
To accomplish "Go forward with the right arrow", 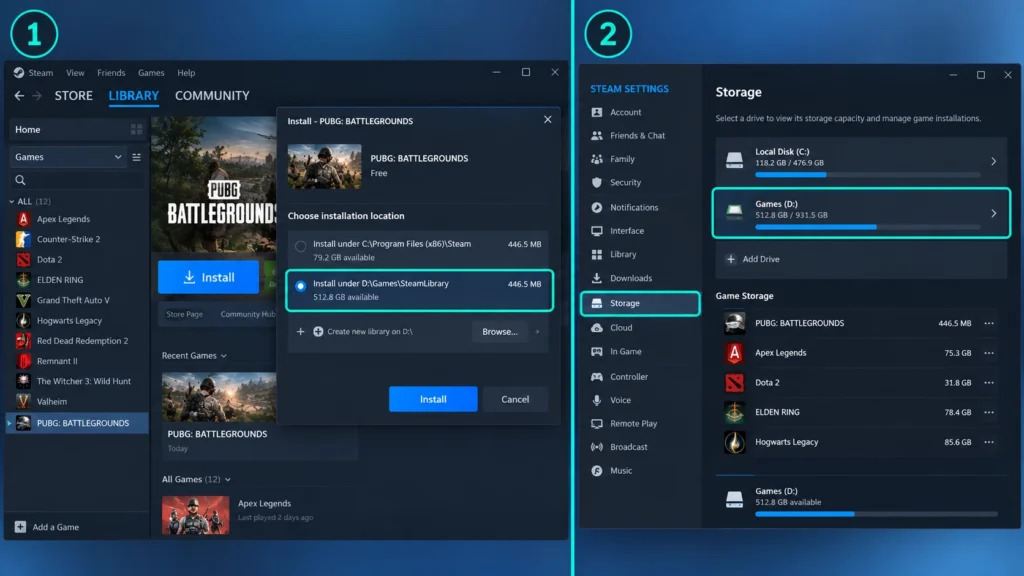I will [x=37, y=95].
